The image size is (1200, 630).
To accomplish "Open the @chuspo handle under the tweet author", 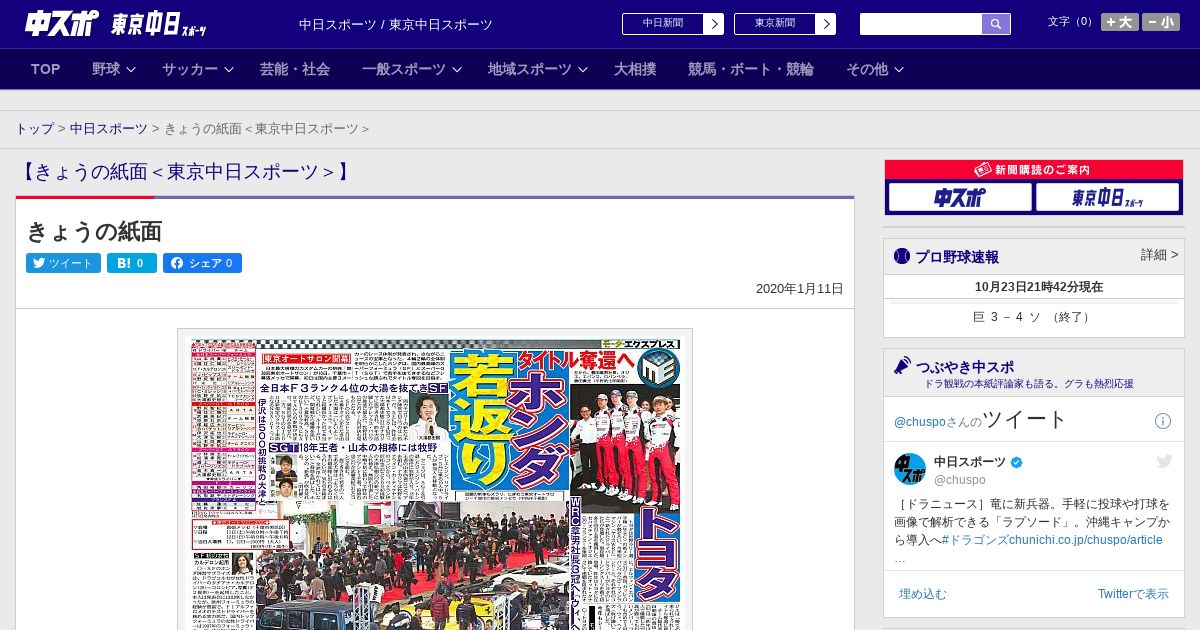I will pos(960,480).
